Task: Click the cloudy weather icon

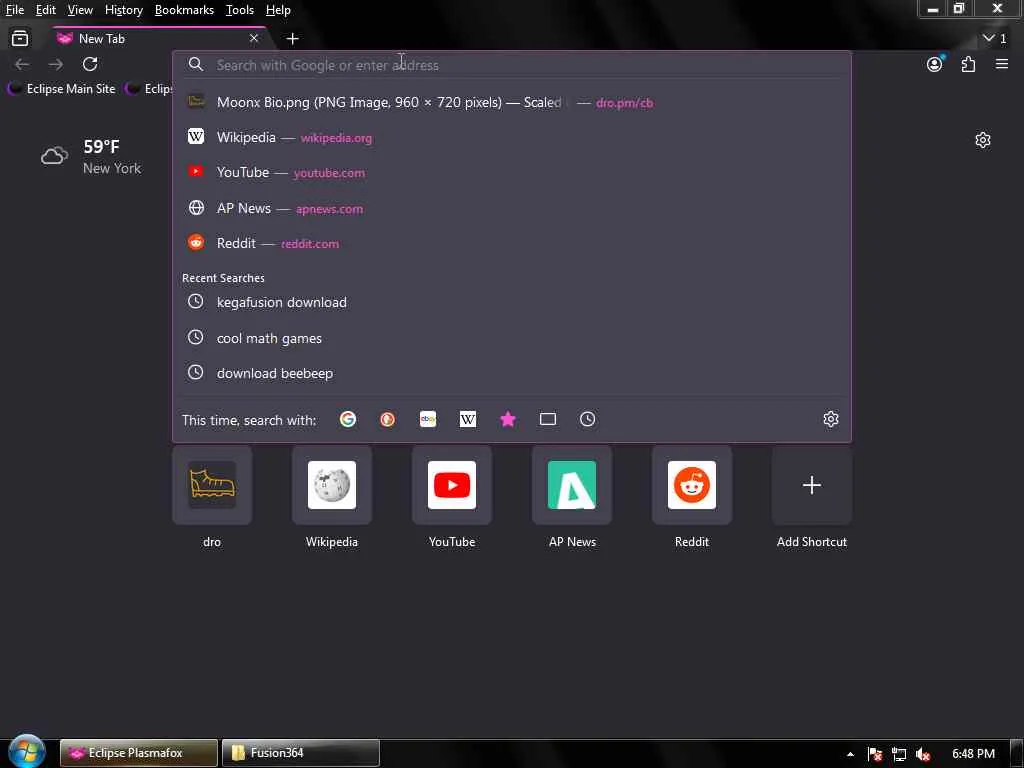Action: tap(54, 156)
